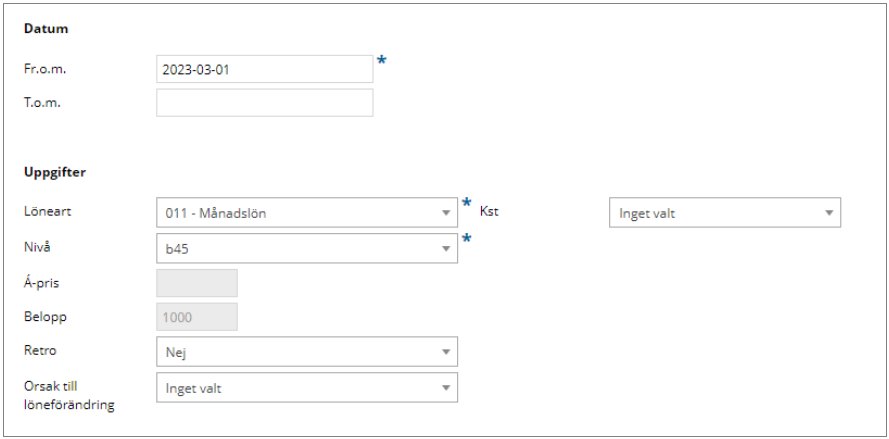
Task: Click the Fr.o.m. date field showing 2023-03-01
Action: [264, 69]
